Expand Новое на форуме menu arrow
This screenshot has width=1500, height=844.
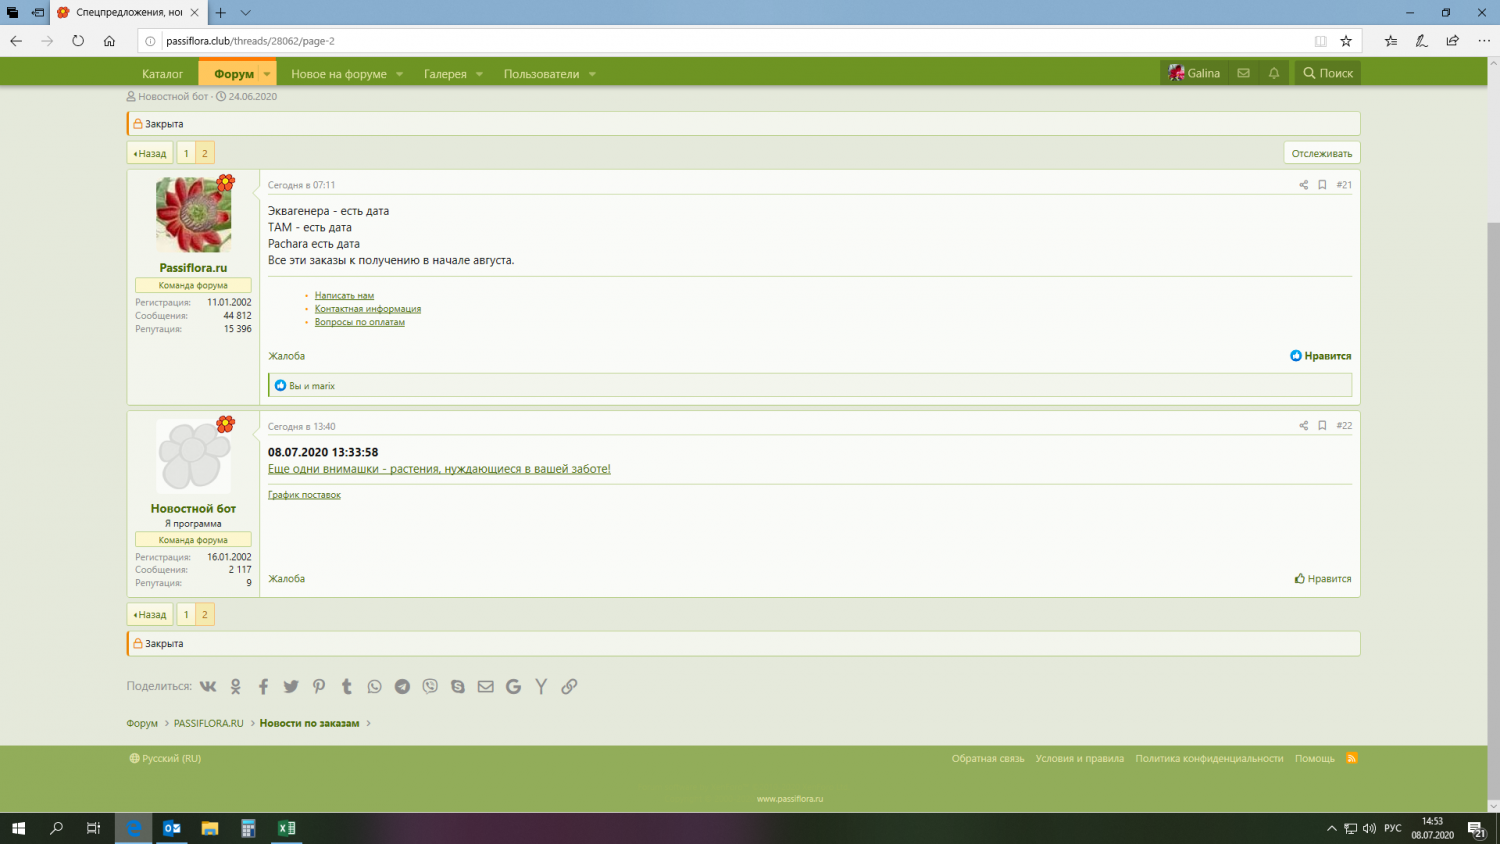pos(399,74)
